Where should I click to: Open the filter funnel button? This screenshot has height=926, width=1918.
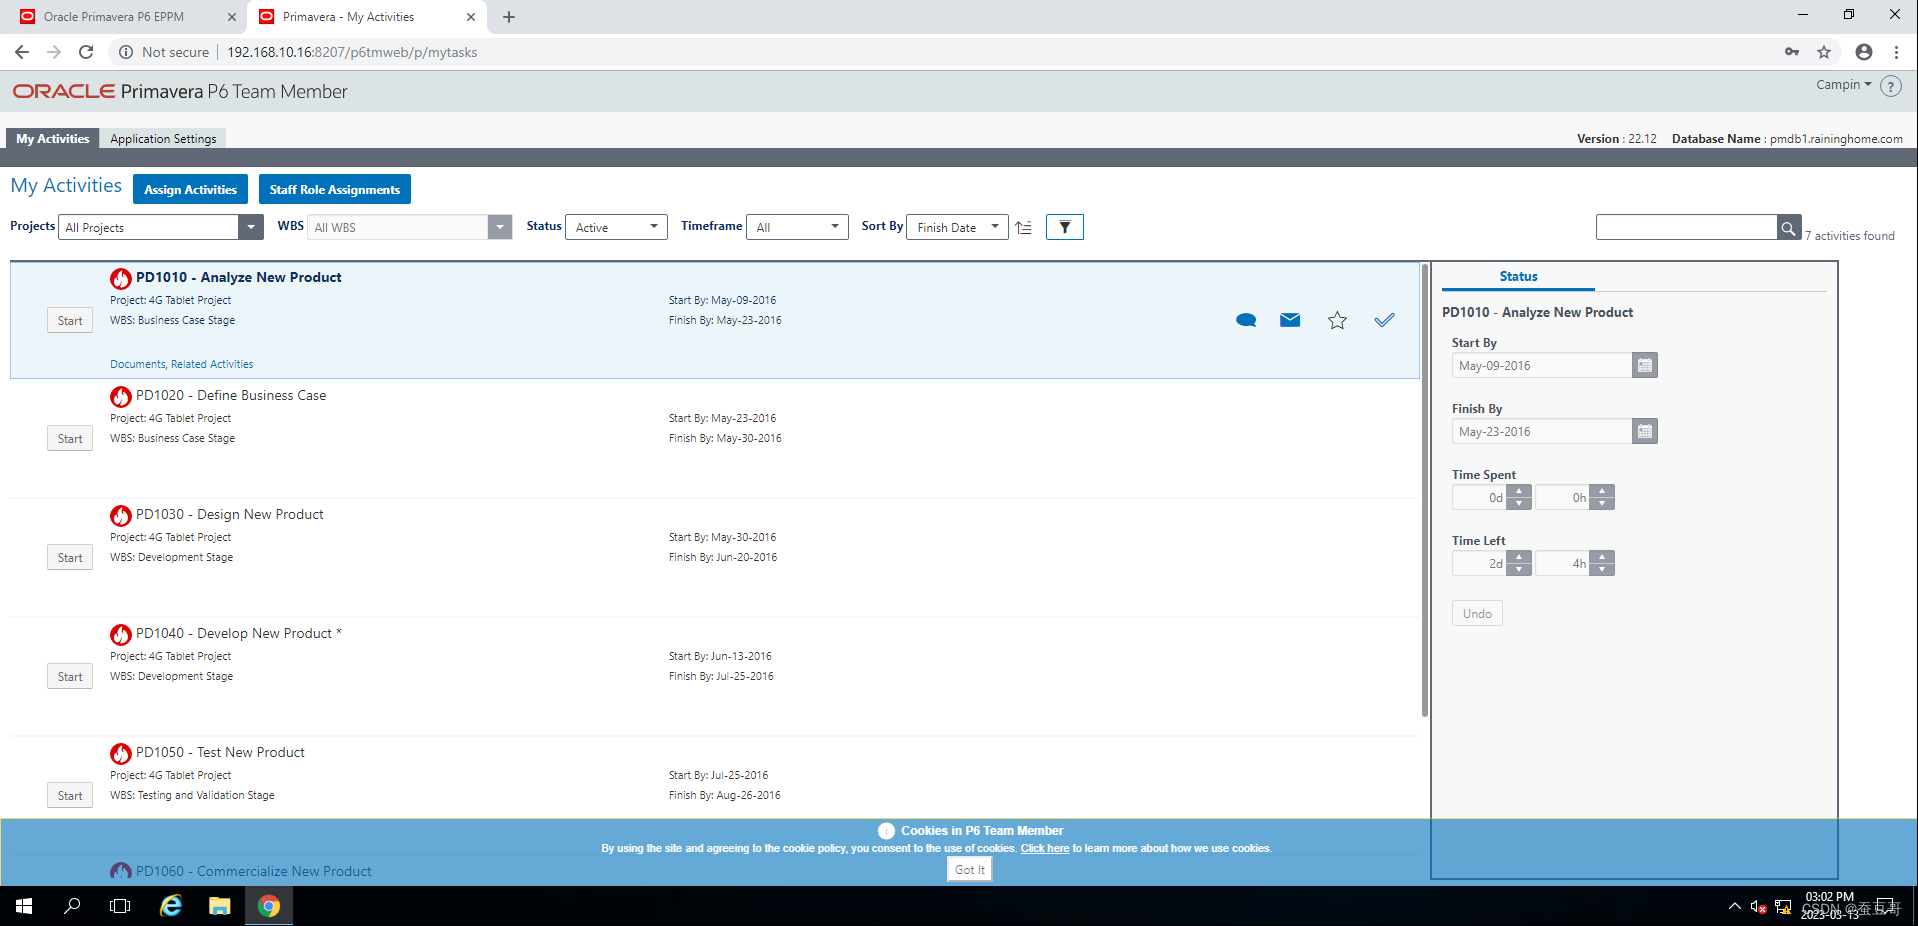pyautogui.click(x=1065, y=227)
